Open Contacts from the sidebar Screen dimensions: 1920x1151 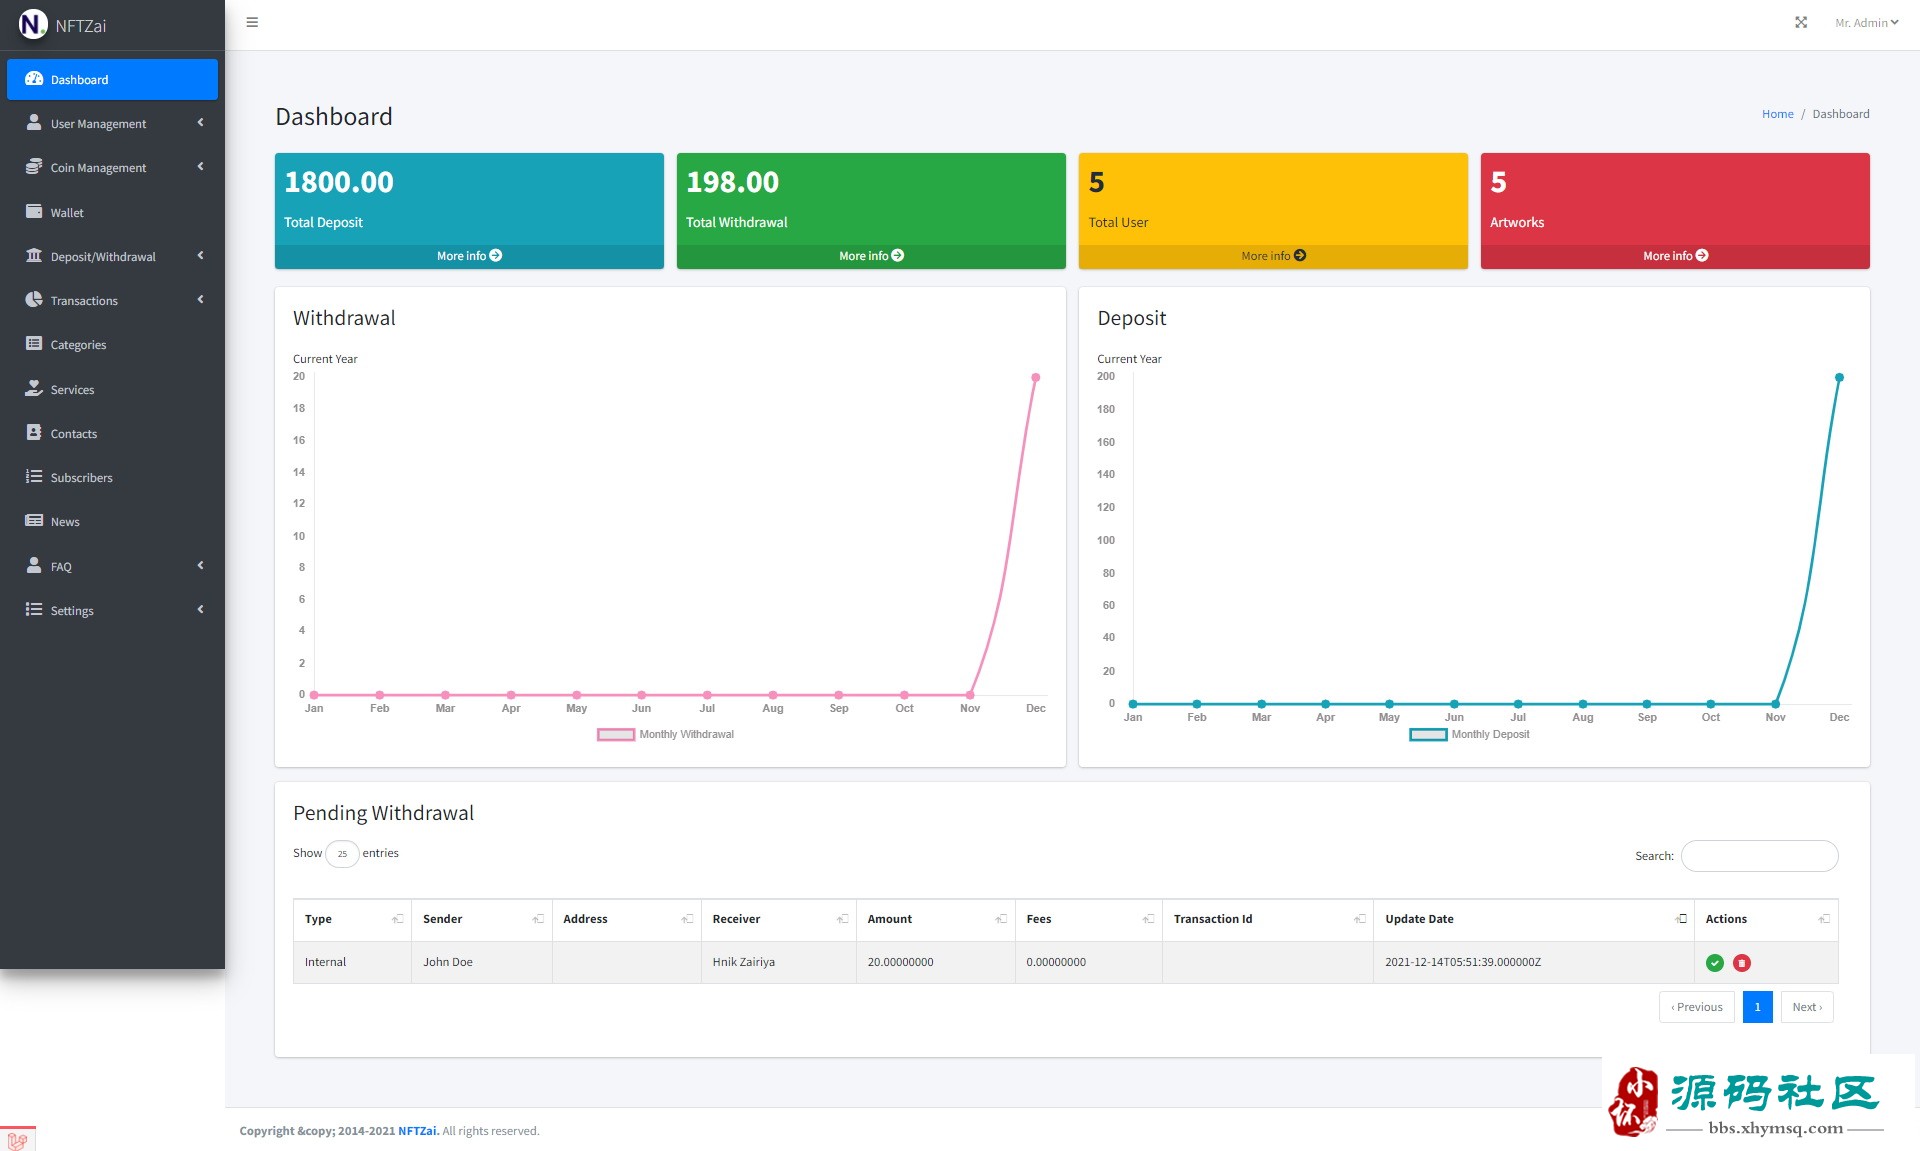tap(73, 434)
